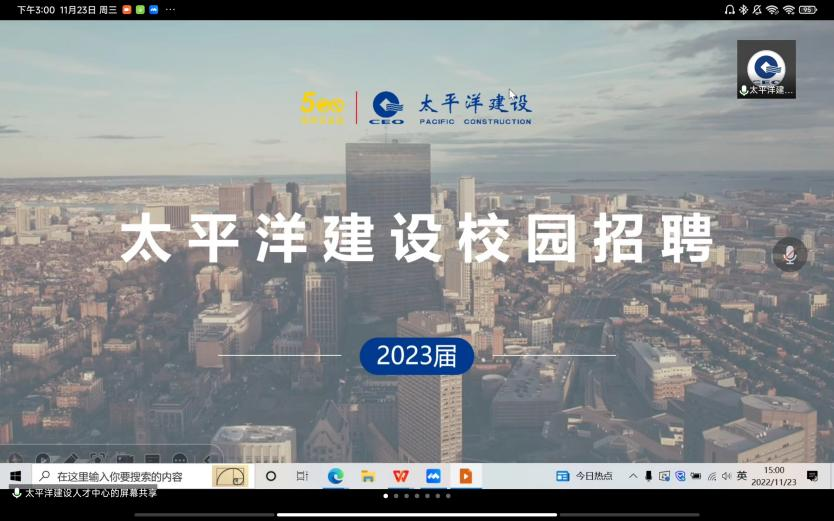Switch to Tencent Meeting in the taskbar
Screen dimensions: 834x521
click(433, 477)
